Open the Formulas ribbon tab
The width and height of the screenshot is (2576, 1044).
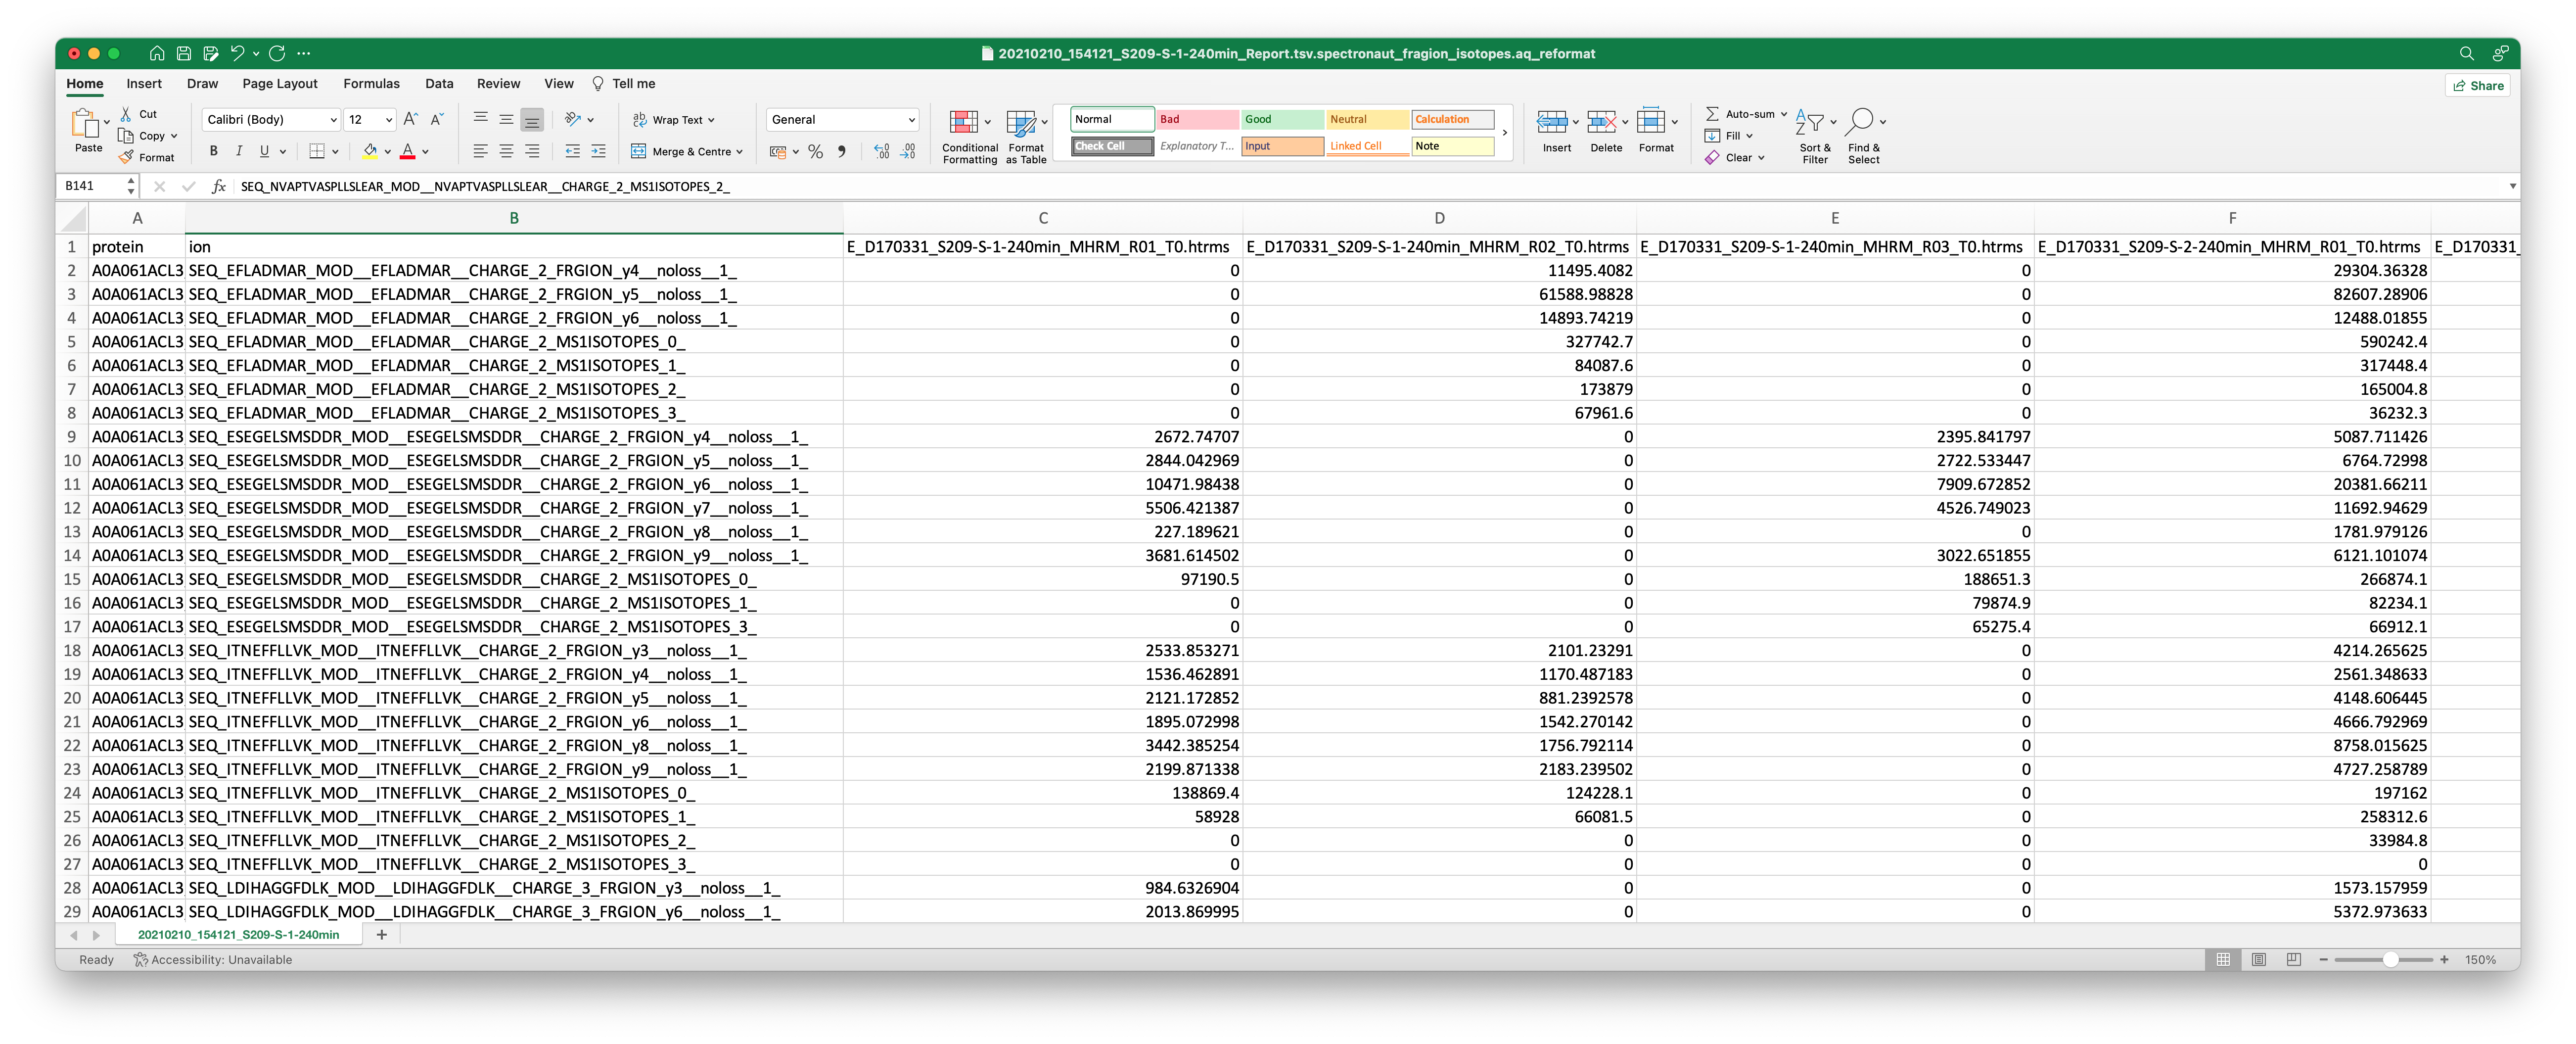tap(371, 84)
